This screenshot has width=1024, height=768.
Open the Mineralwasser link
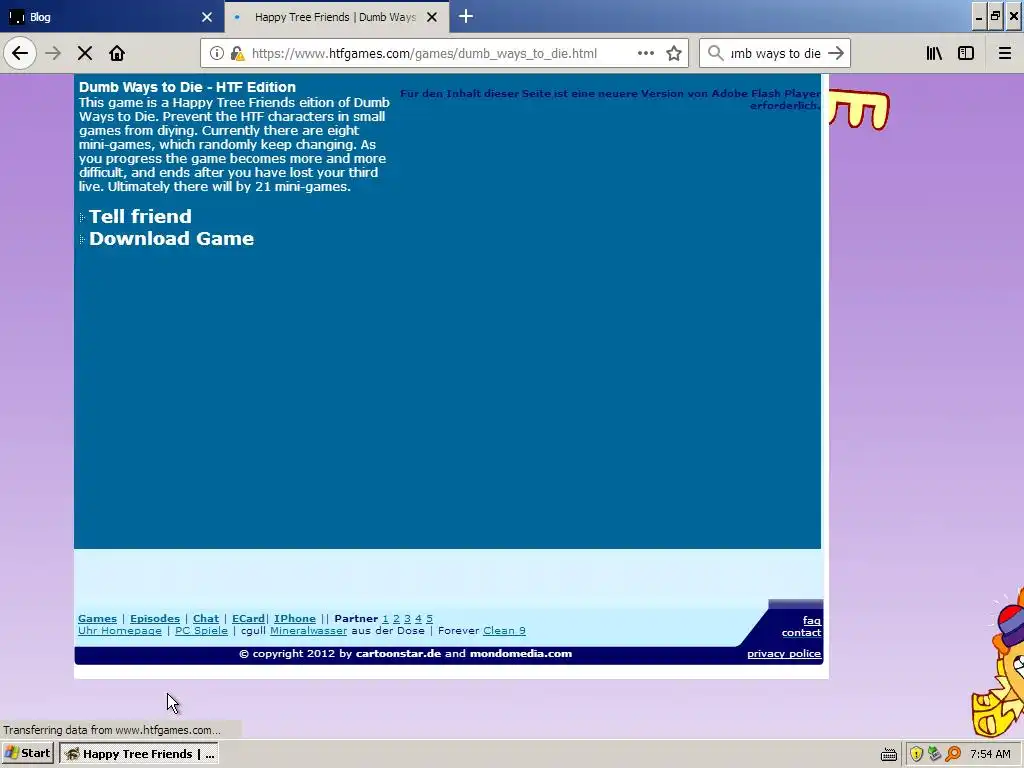point(308,631)
